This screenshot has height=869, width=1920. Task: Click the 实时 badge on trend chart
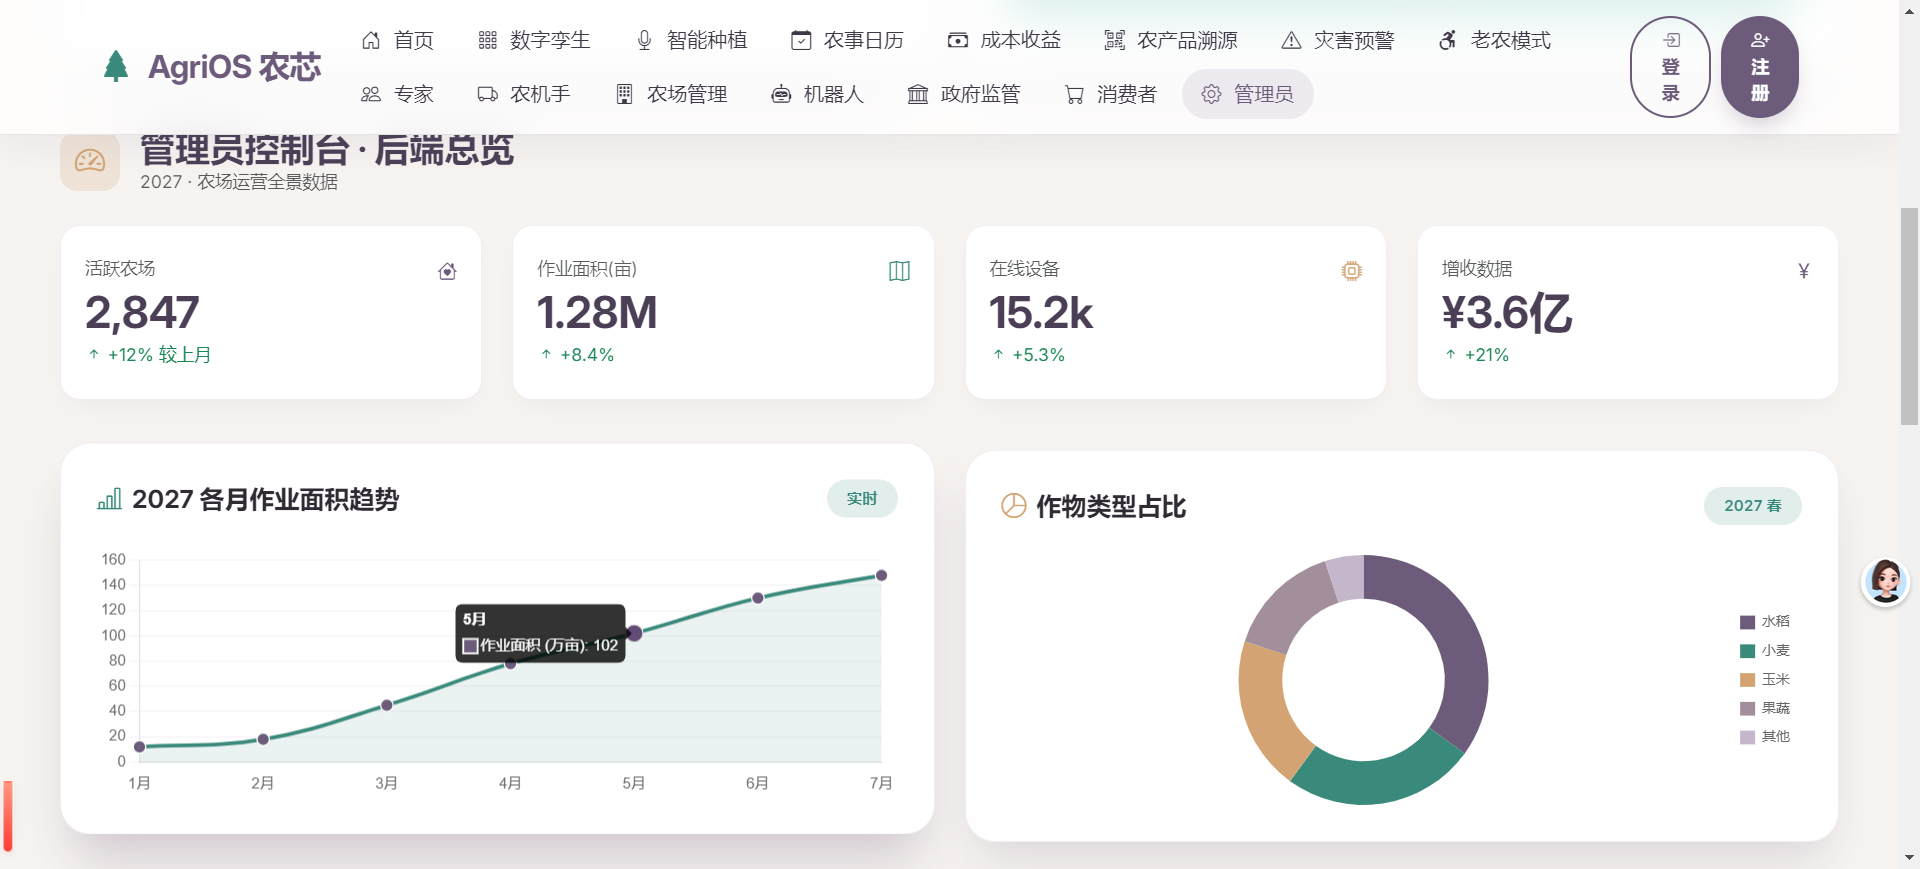(862, 499)
